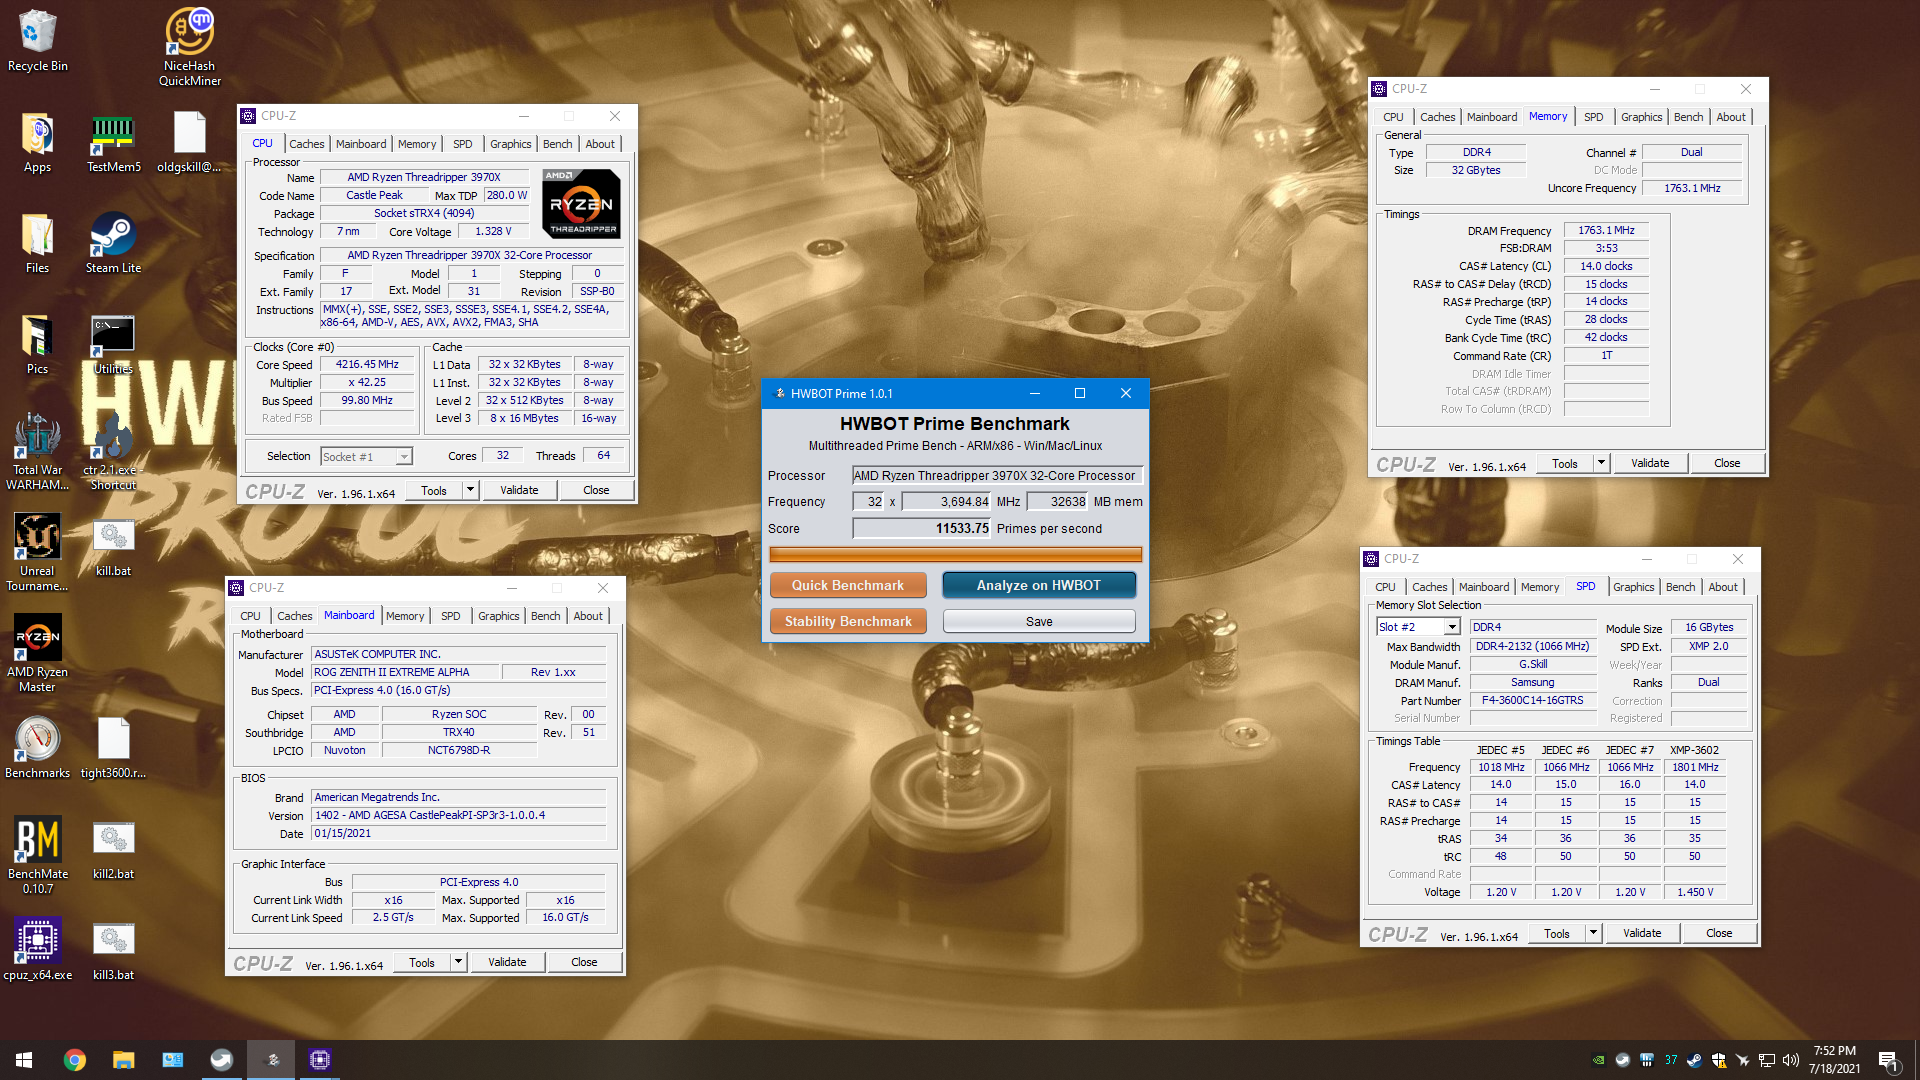Screen dimensions: 1920x1080
Task: Launch the Steam Lite shortcut
Action: click(x=113, y=243)
